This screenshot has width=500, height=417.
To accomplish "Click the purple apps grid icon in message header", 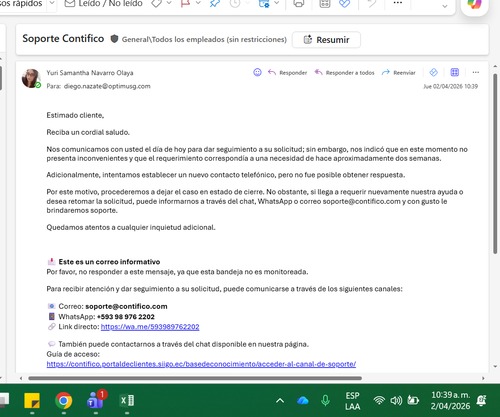I will pyautogui.click(x=455, y=72).
